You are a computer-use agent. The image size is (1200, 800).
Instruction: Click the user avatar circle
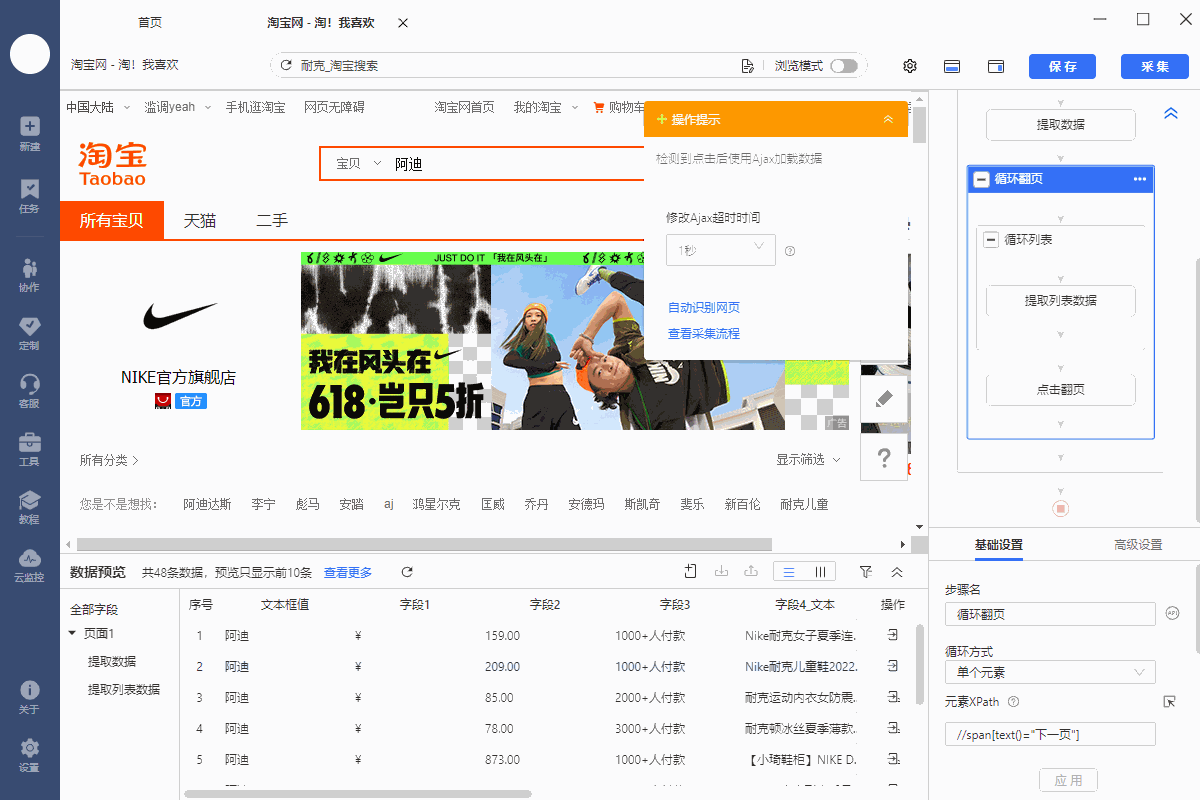coord(30,54)
